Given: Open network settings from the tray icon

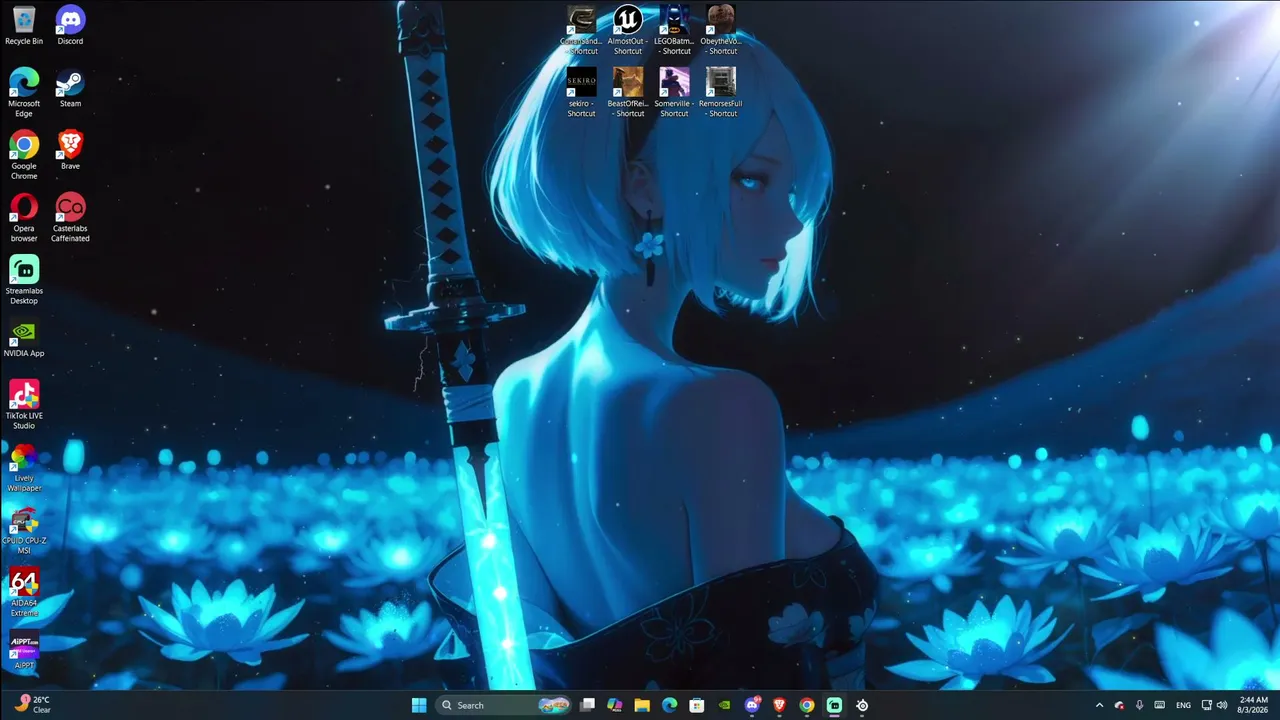Looking at the screenshot, I should pos(1207,705).
